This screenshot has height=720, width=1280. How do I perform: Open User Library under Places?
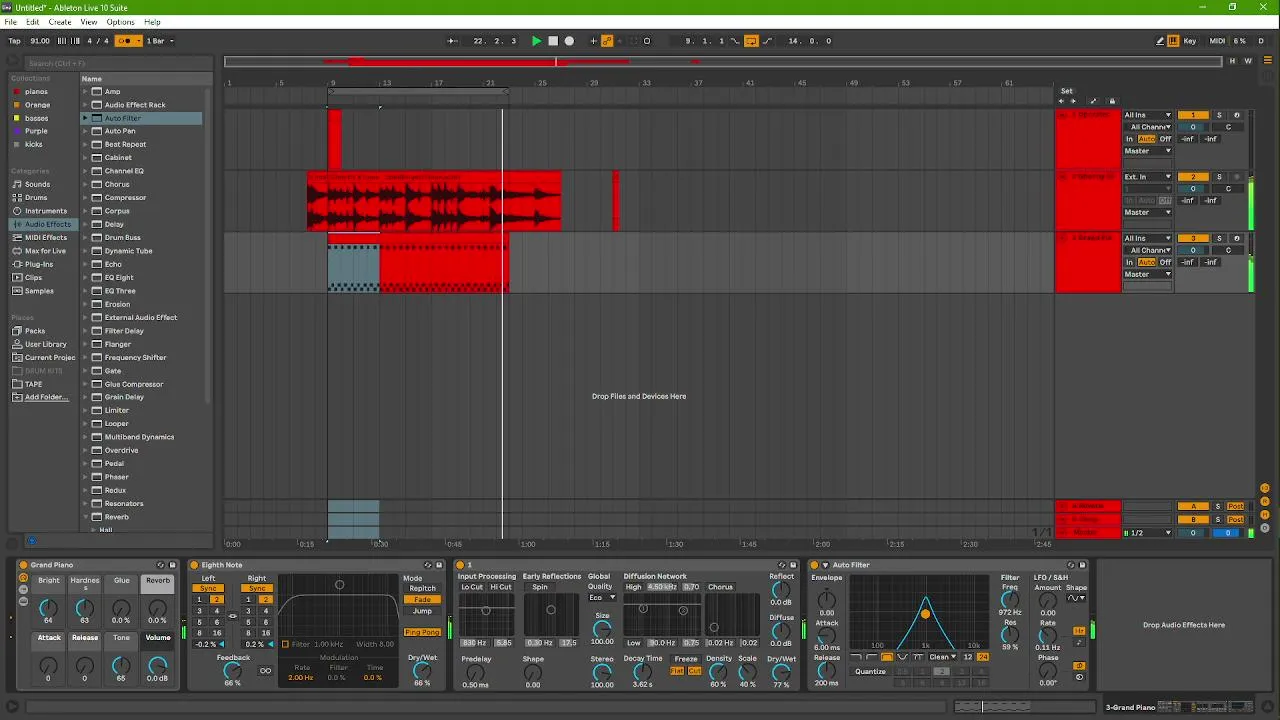tap(46, 344)
